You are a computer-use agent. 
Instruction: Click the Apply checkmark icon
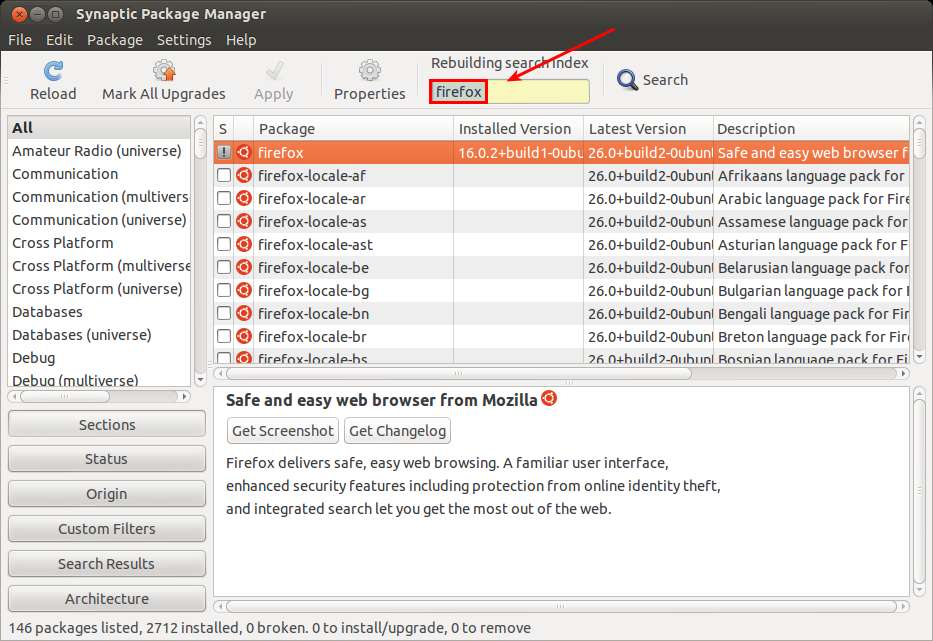point(274,71)
